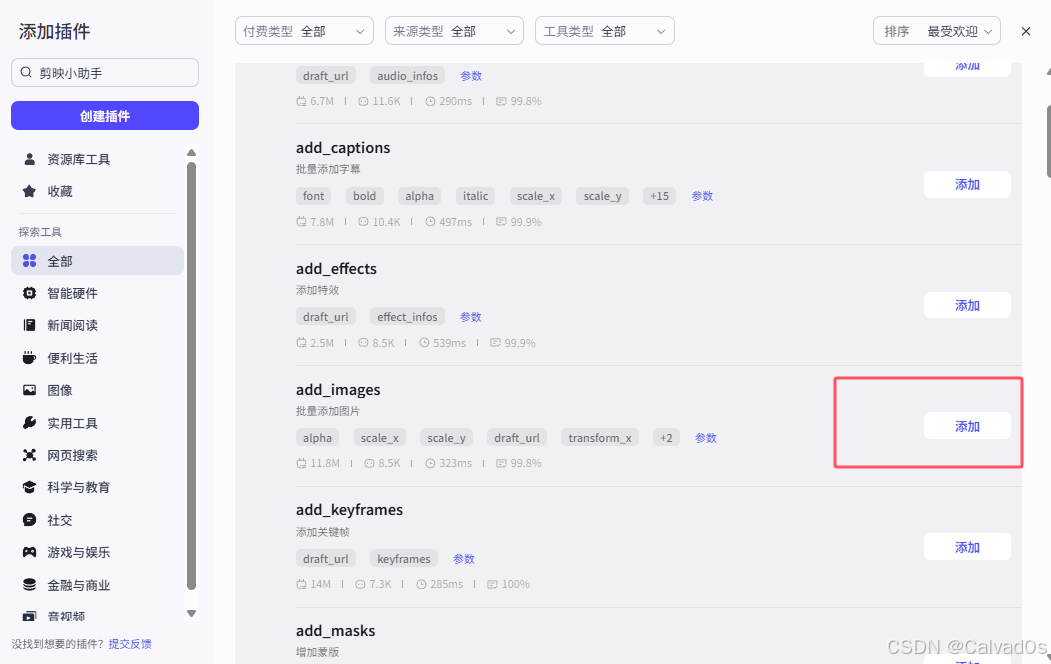Focus the 剪映小助手 search field
This screenshot has width=1051, height=664.
click(105, 72)
